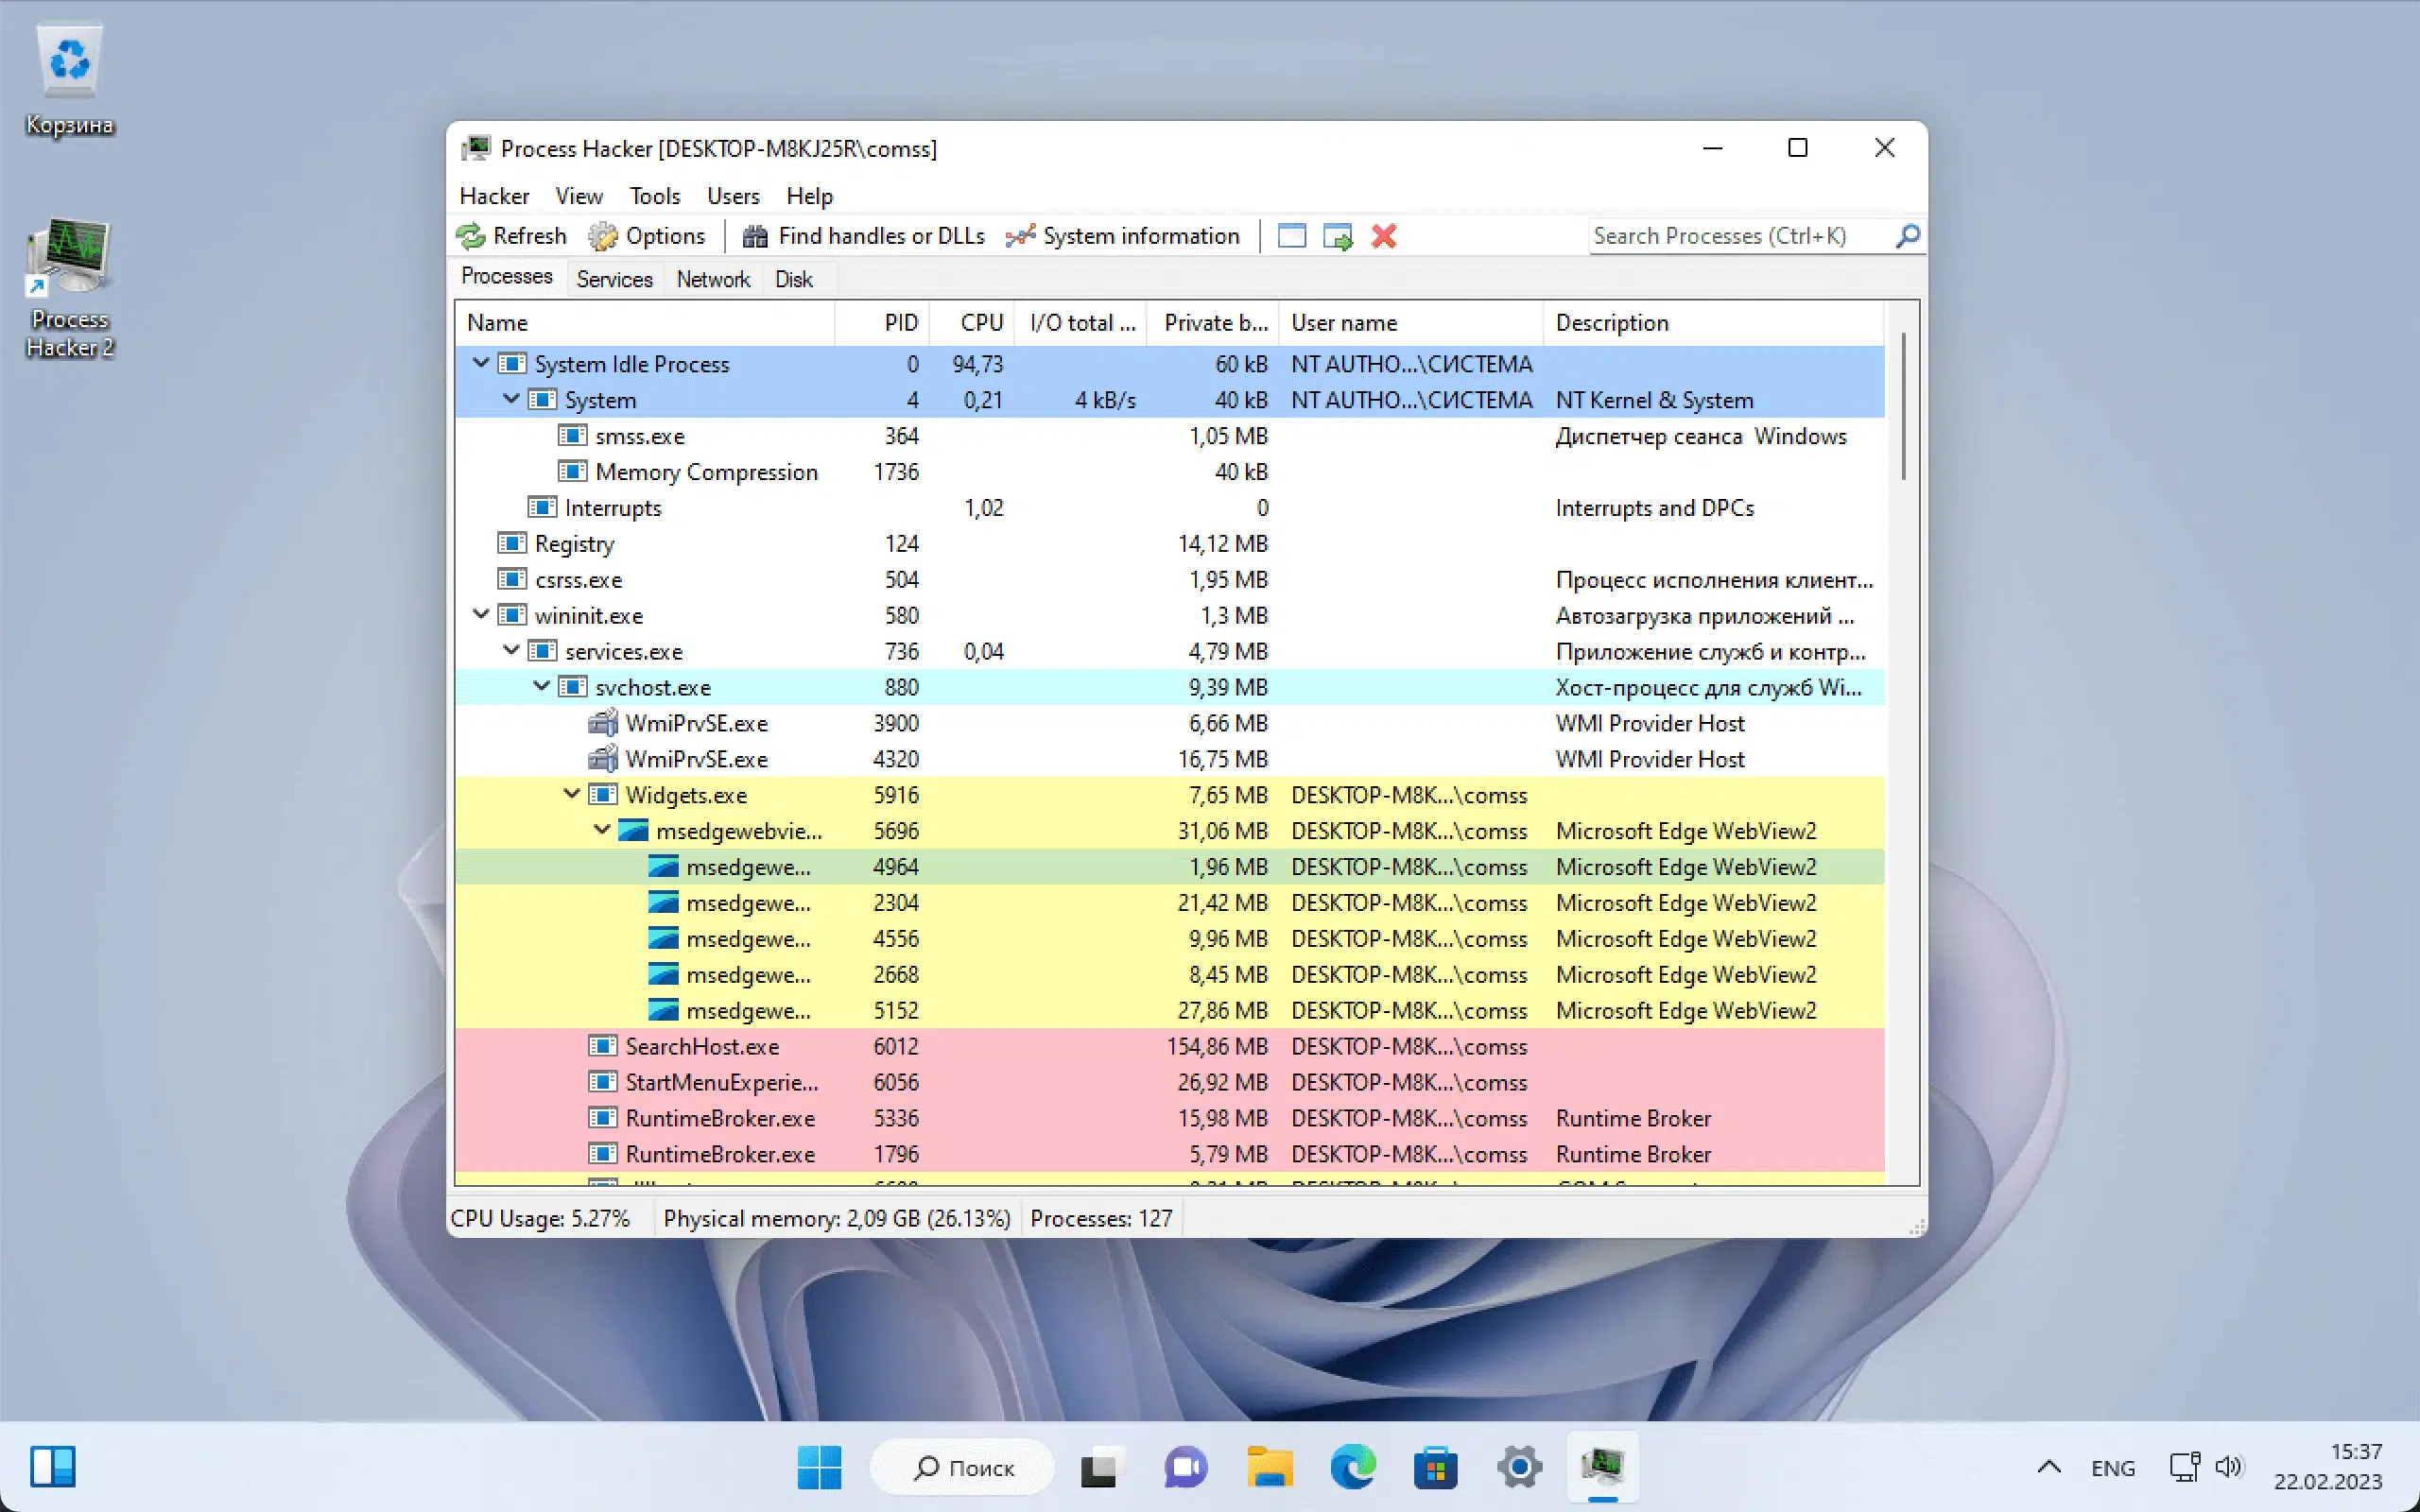Click the Refresh toolbar button
2420x1512 pixels.
(x=511, y=236)
